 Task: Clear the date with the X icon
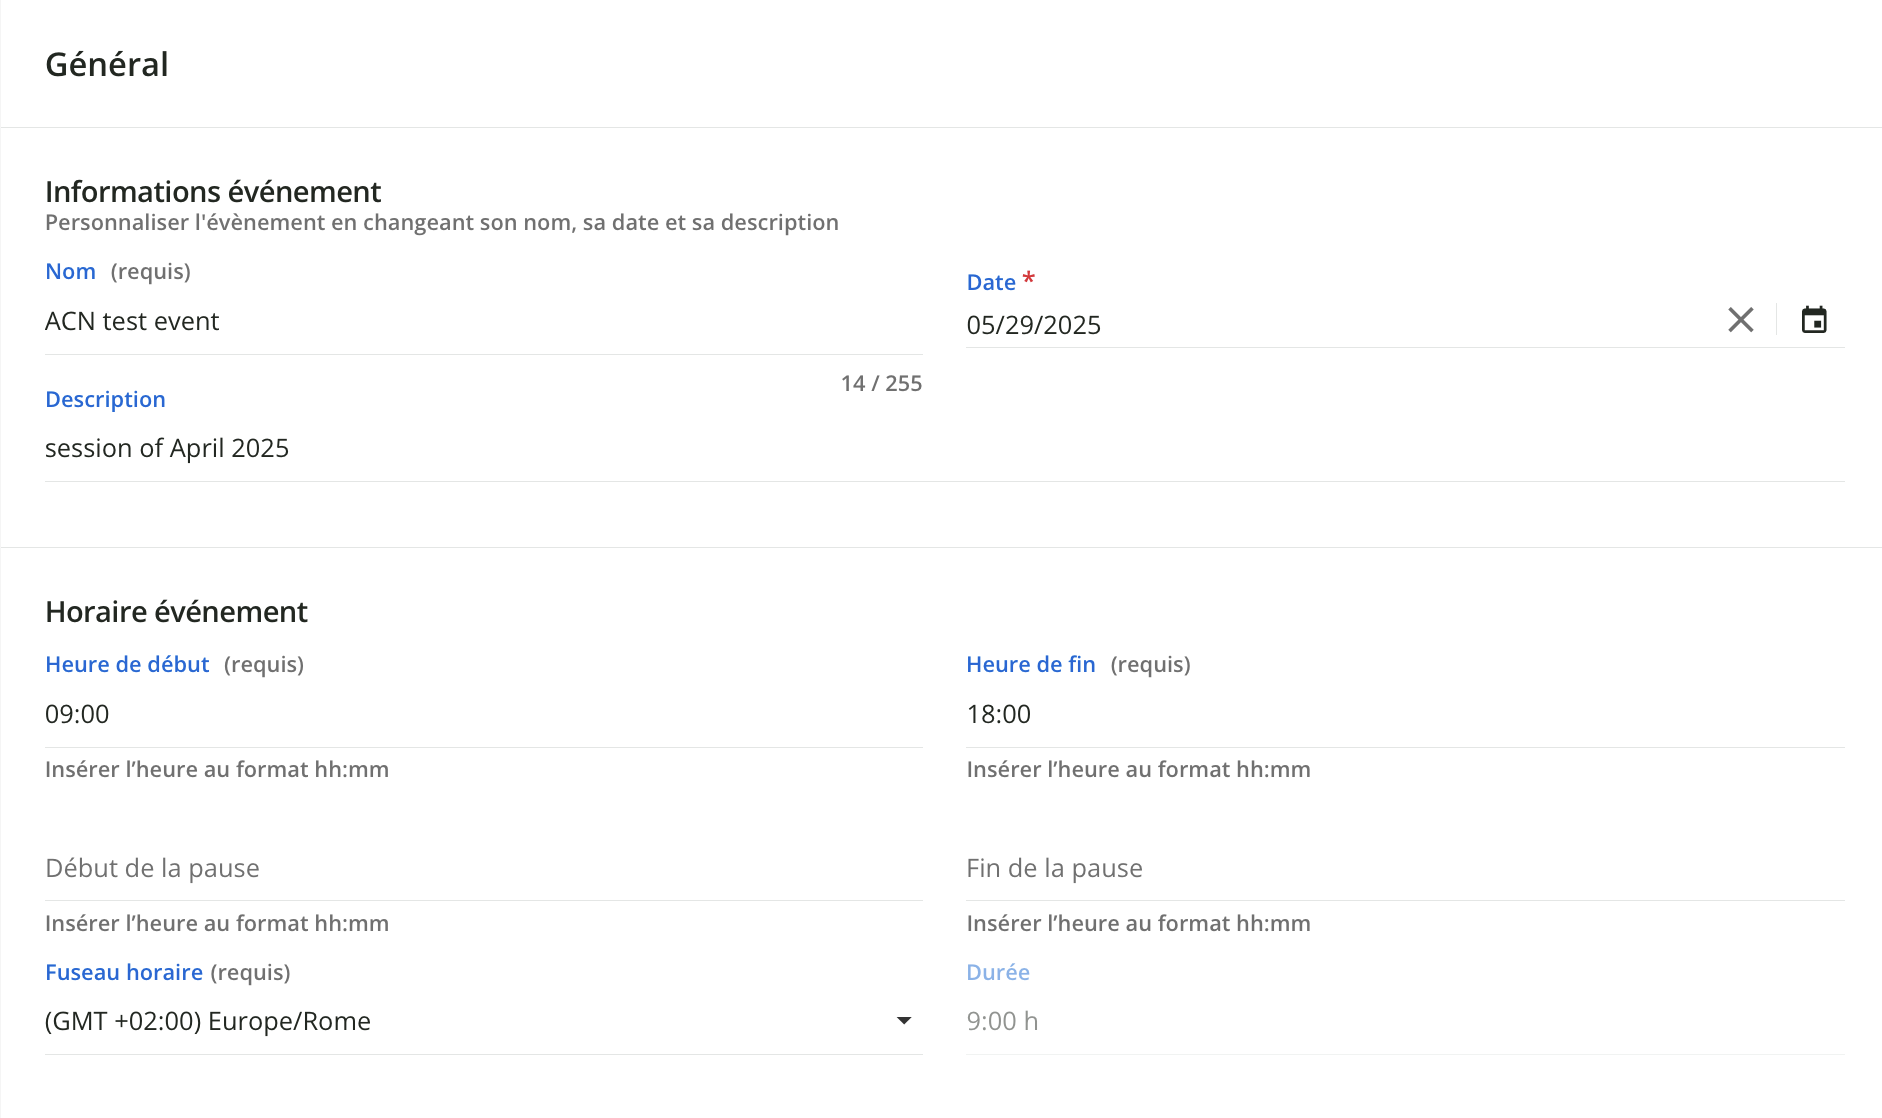(x=1740, y=320)
